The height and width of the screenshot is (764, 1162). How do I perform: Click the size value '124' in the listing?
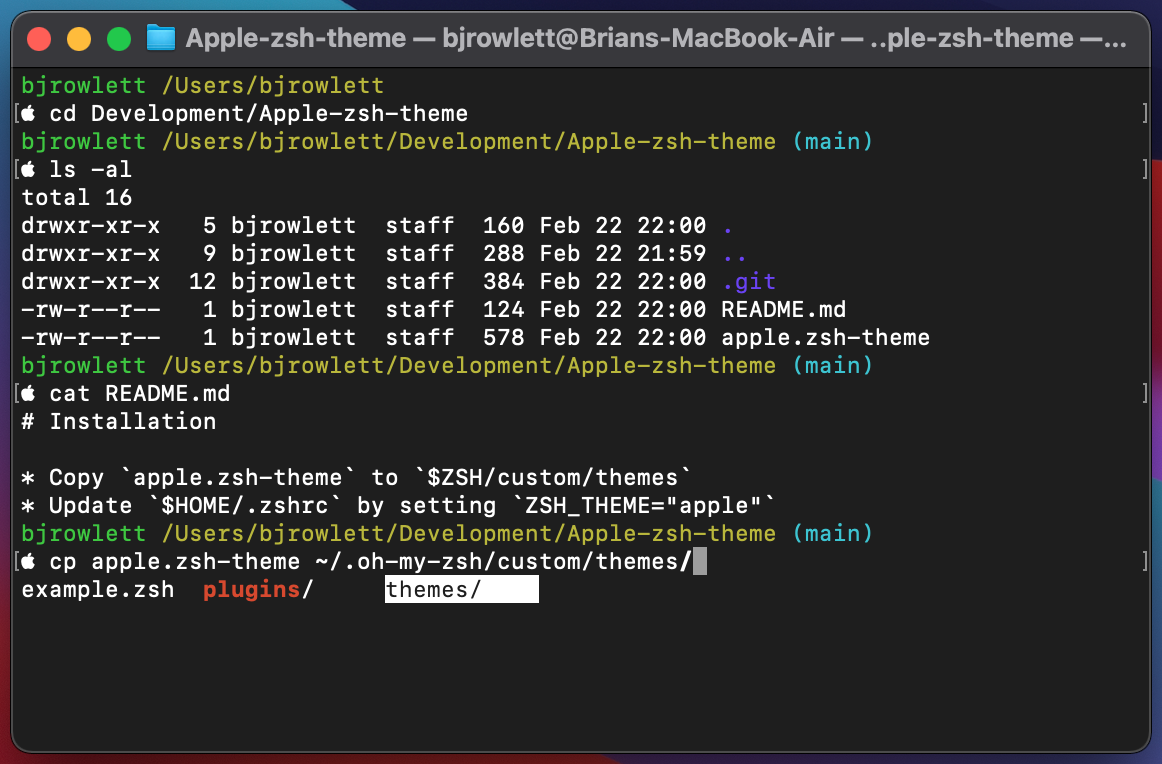tap(503, 310)
